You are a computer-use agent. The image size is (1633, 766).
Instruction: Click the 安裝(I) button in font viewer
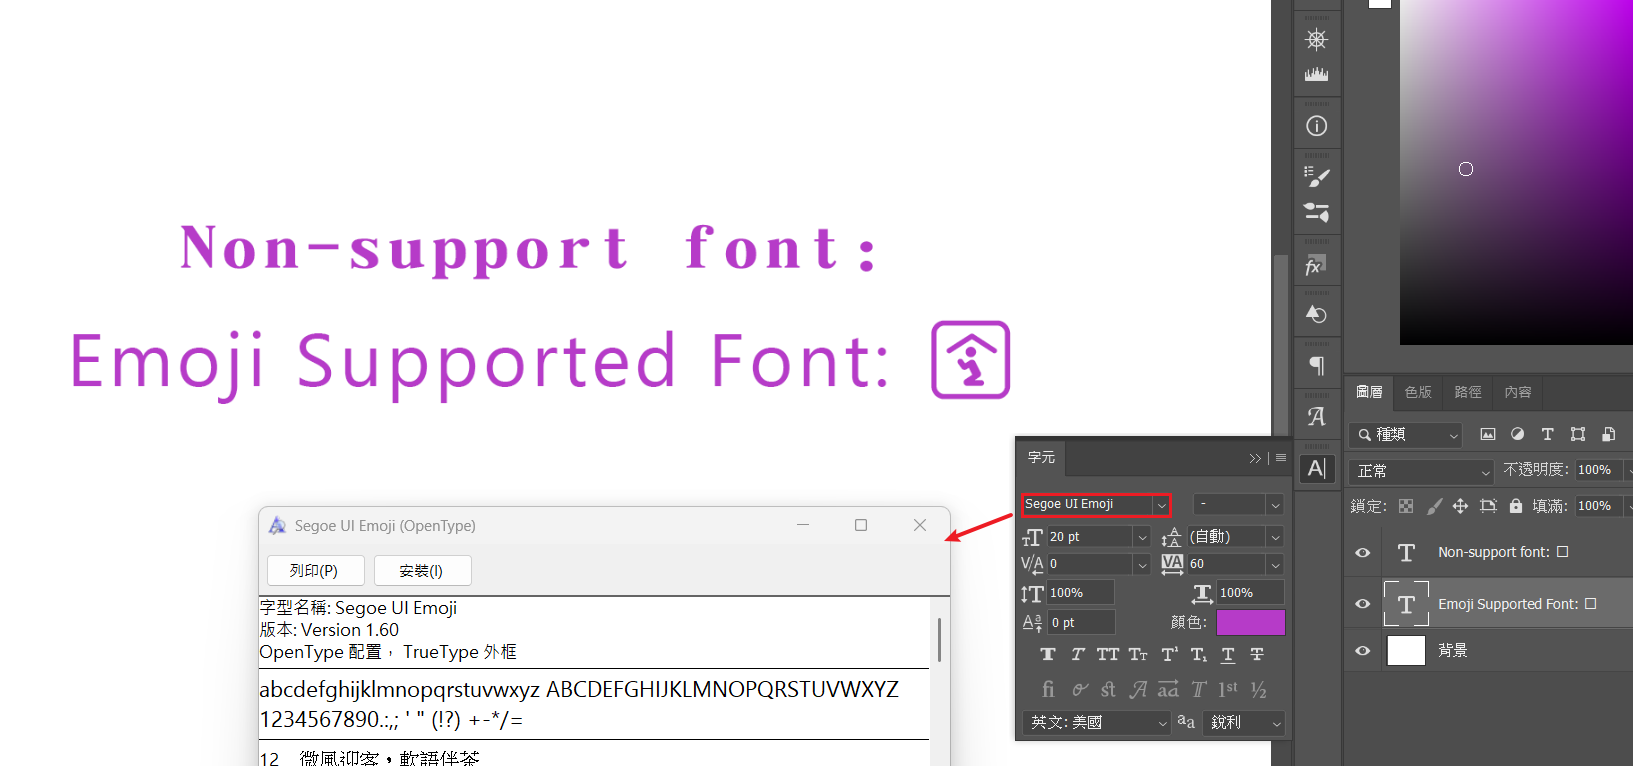[x=421, y=570]
